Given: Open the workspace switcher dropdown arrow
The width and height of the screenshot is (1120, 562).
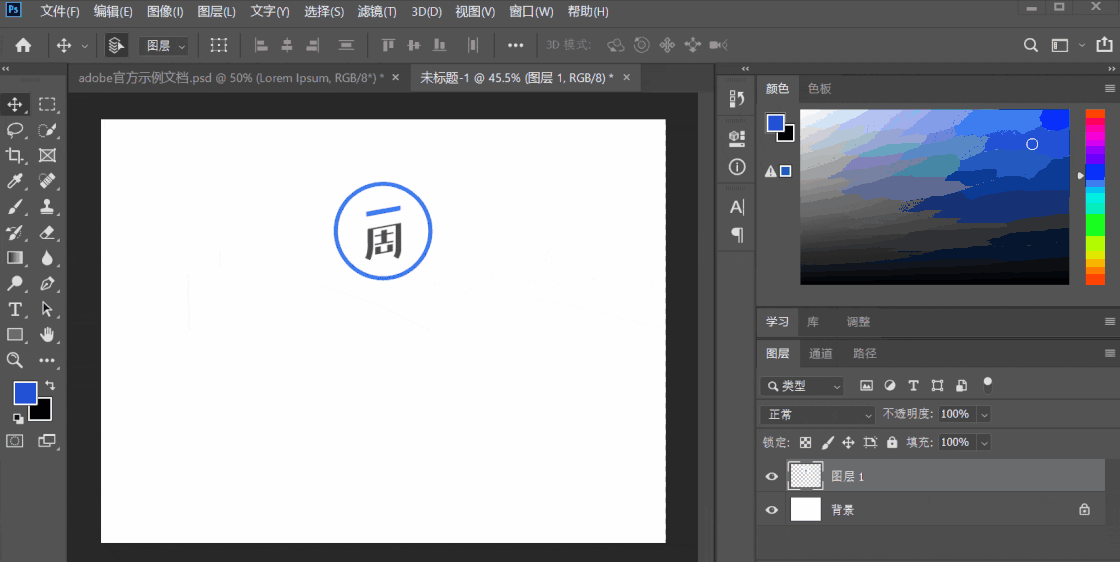Looking at the screenshot, I should 1081,45.
